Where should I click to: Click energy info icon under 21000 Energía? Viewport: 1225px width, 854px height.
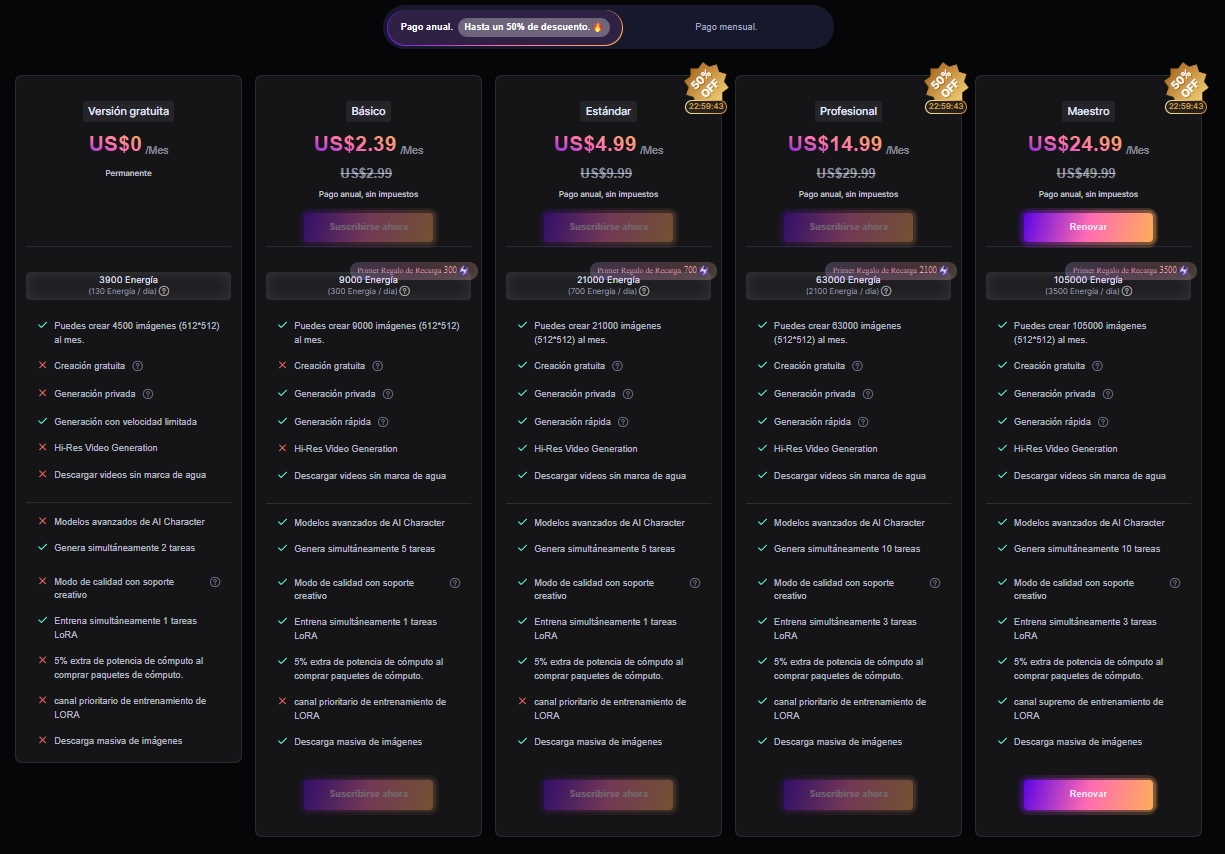click(644, 291)
